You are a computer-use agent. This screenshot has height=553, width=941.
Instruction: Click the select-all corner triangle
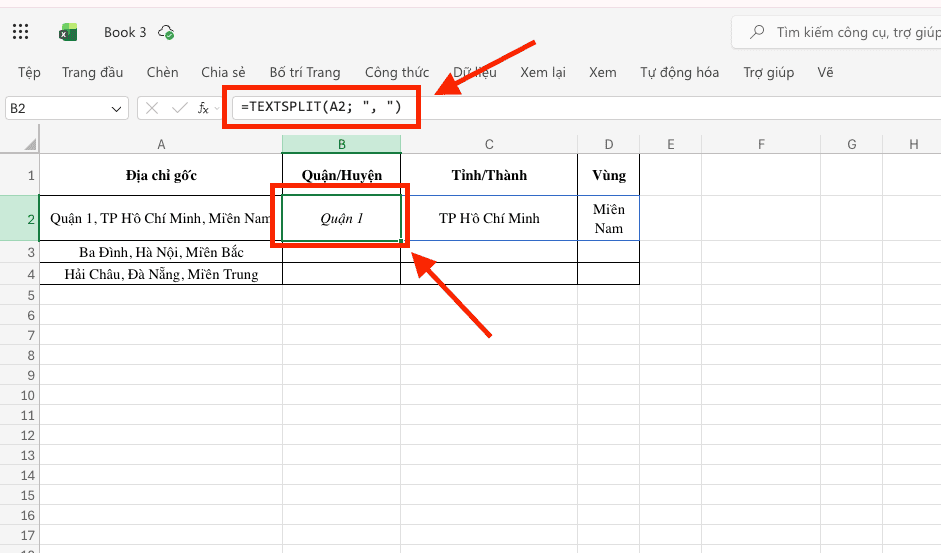click(29, 144)
